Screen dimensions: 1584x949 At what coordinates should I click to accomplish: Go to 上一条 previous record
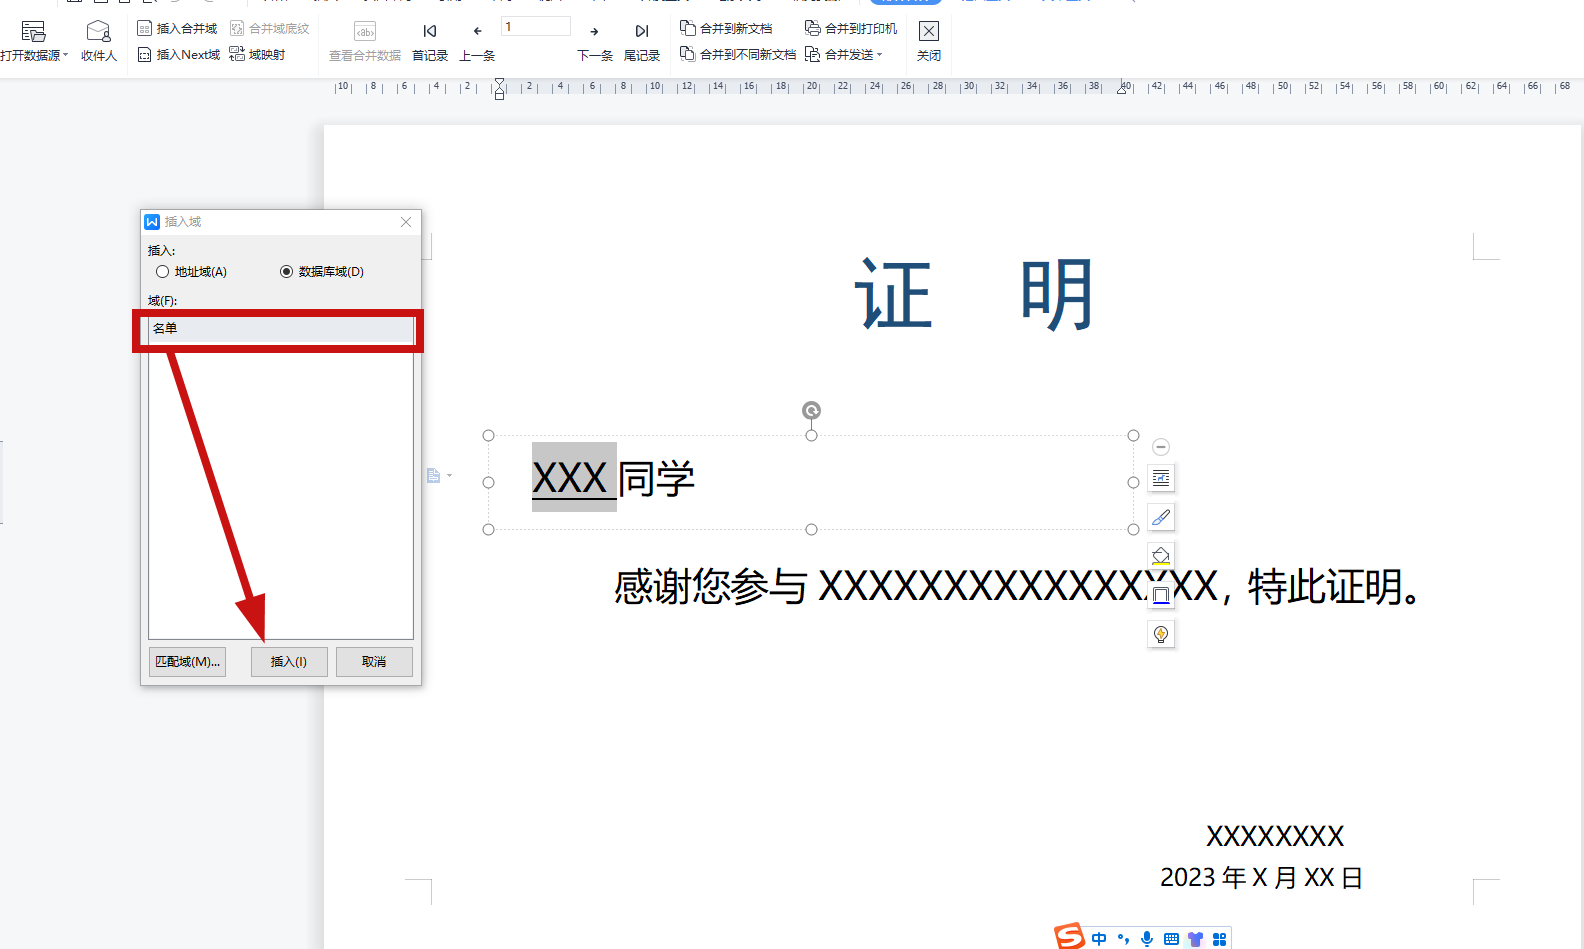point(477,42)
